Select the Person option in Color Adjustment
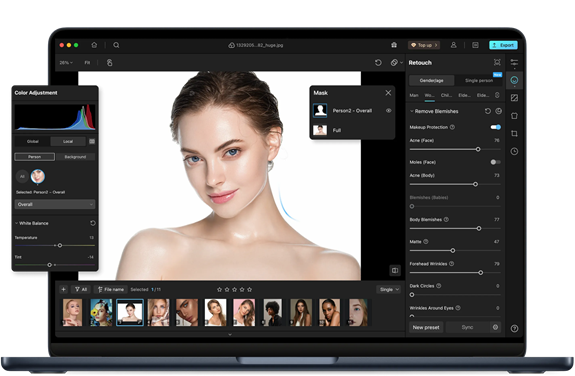This screenshot has height=376, width=575. [x=34, y=157]
